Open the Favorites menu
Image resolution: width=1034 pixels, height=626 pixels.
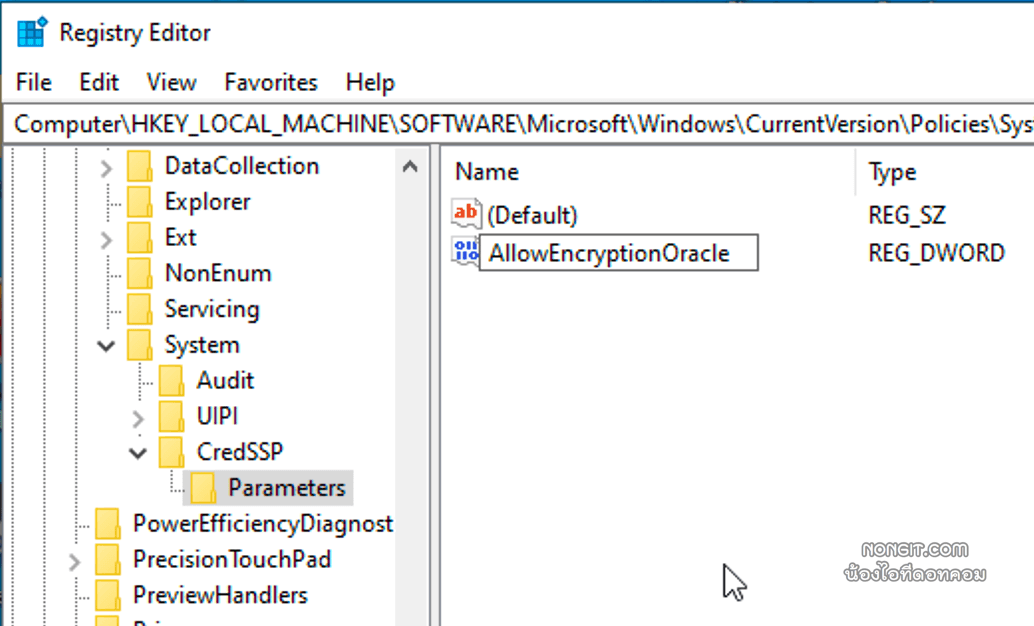270,82
